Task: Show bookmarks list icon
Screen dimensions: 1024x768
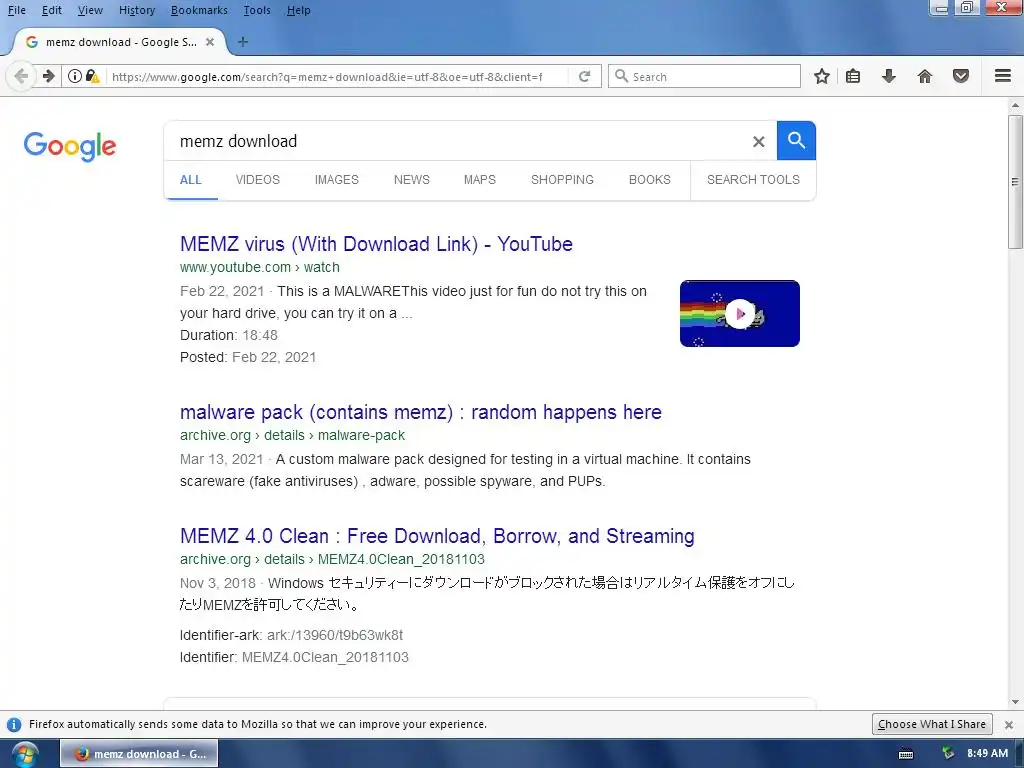Action: (x=853, y=76)
